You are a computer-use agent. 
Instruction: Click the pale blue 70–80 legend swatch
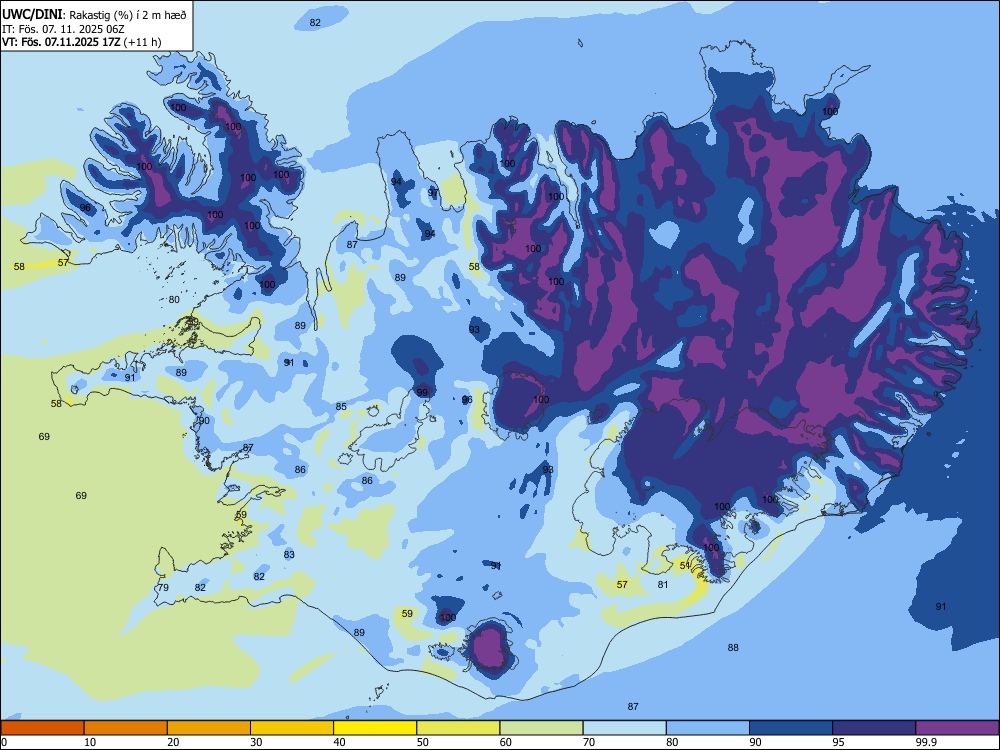(x=624, y=728)
